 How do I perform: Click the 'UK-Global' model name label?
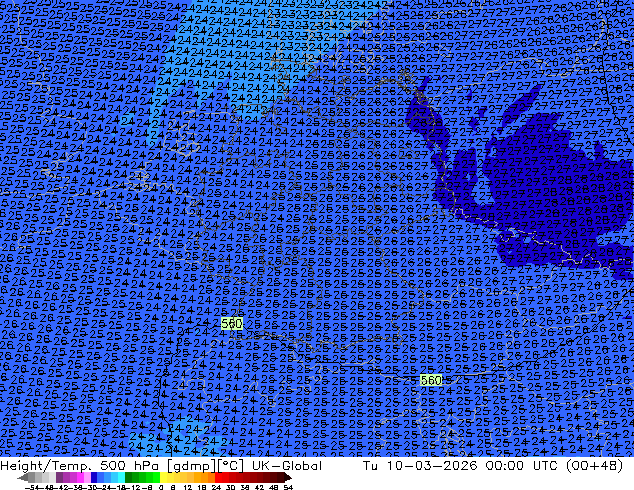(287, 465)
